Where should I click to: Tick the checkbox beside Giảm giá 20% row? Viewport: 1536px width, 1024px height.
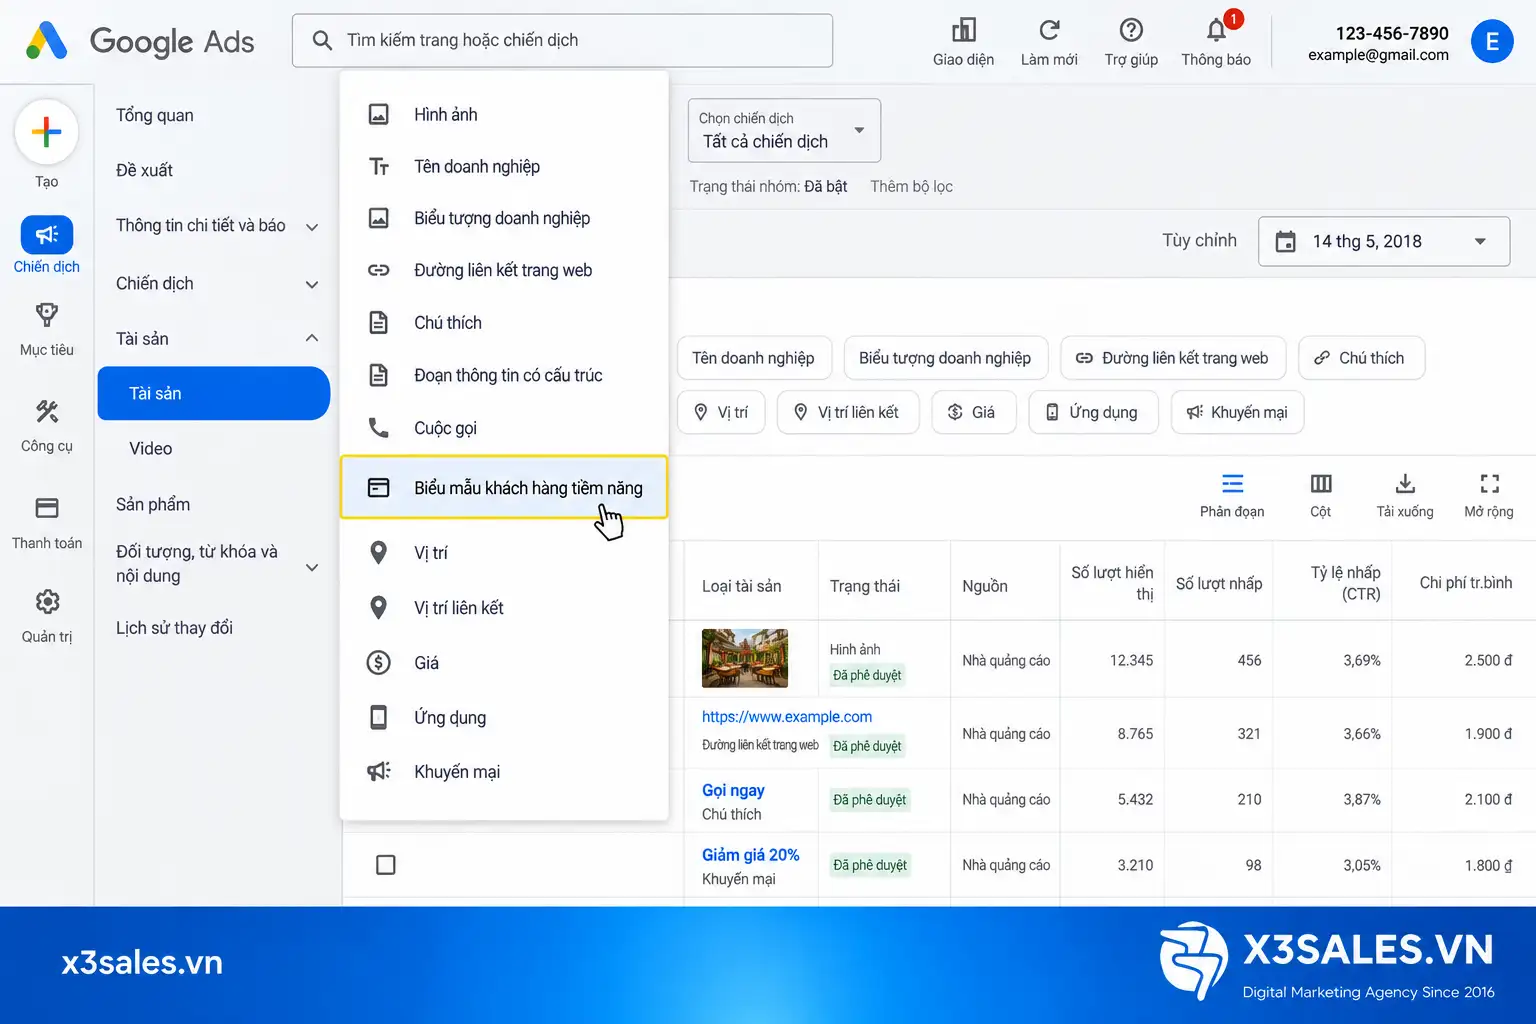pos(385,865)
